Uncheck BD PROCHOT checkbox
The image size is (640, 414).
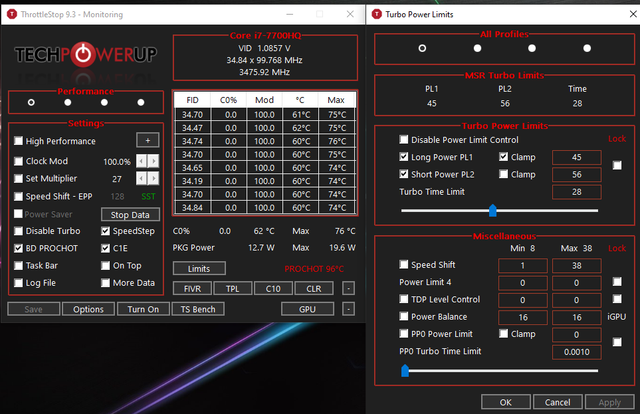[18, 248]
